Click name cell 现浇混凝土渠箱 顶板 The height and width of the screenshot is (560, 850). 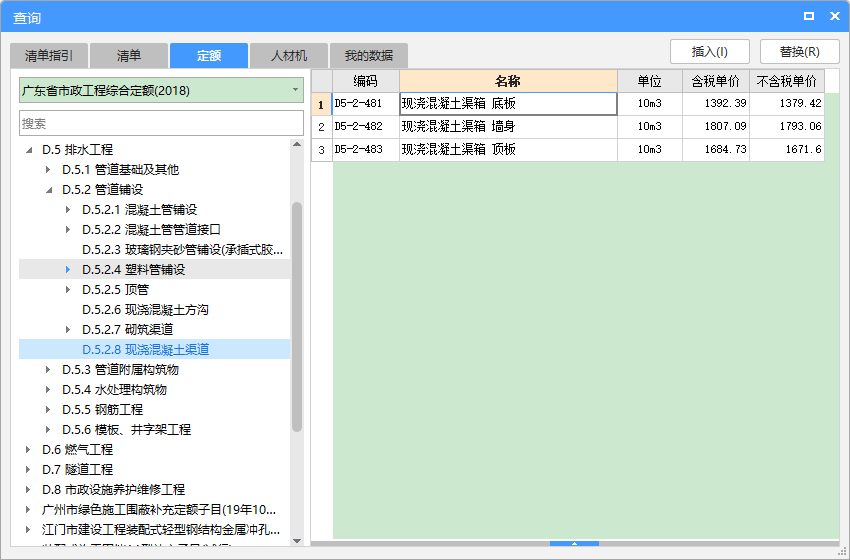508,150
